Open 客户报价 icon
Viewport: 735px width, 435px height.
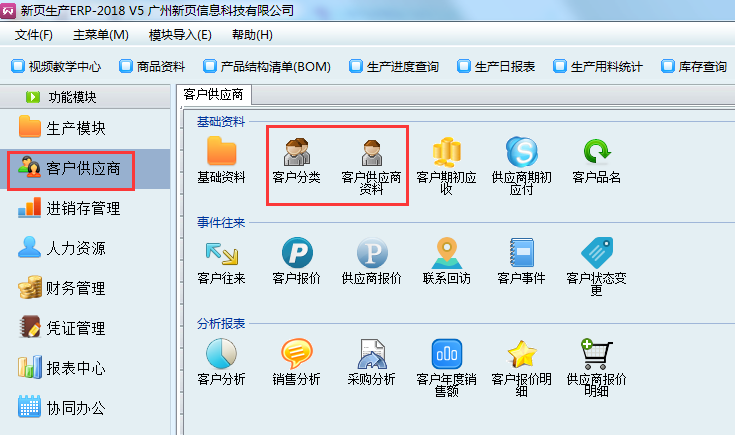[297, 253]
